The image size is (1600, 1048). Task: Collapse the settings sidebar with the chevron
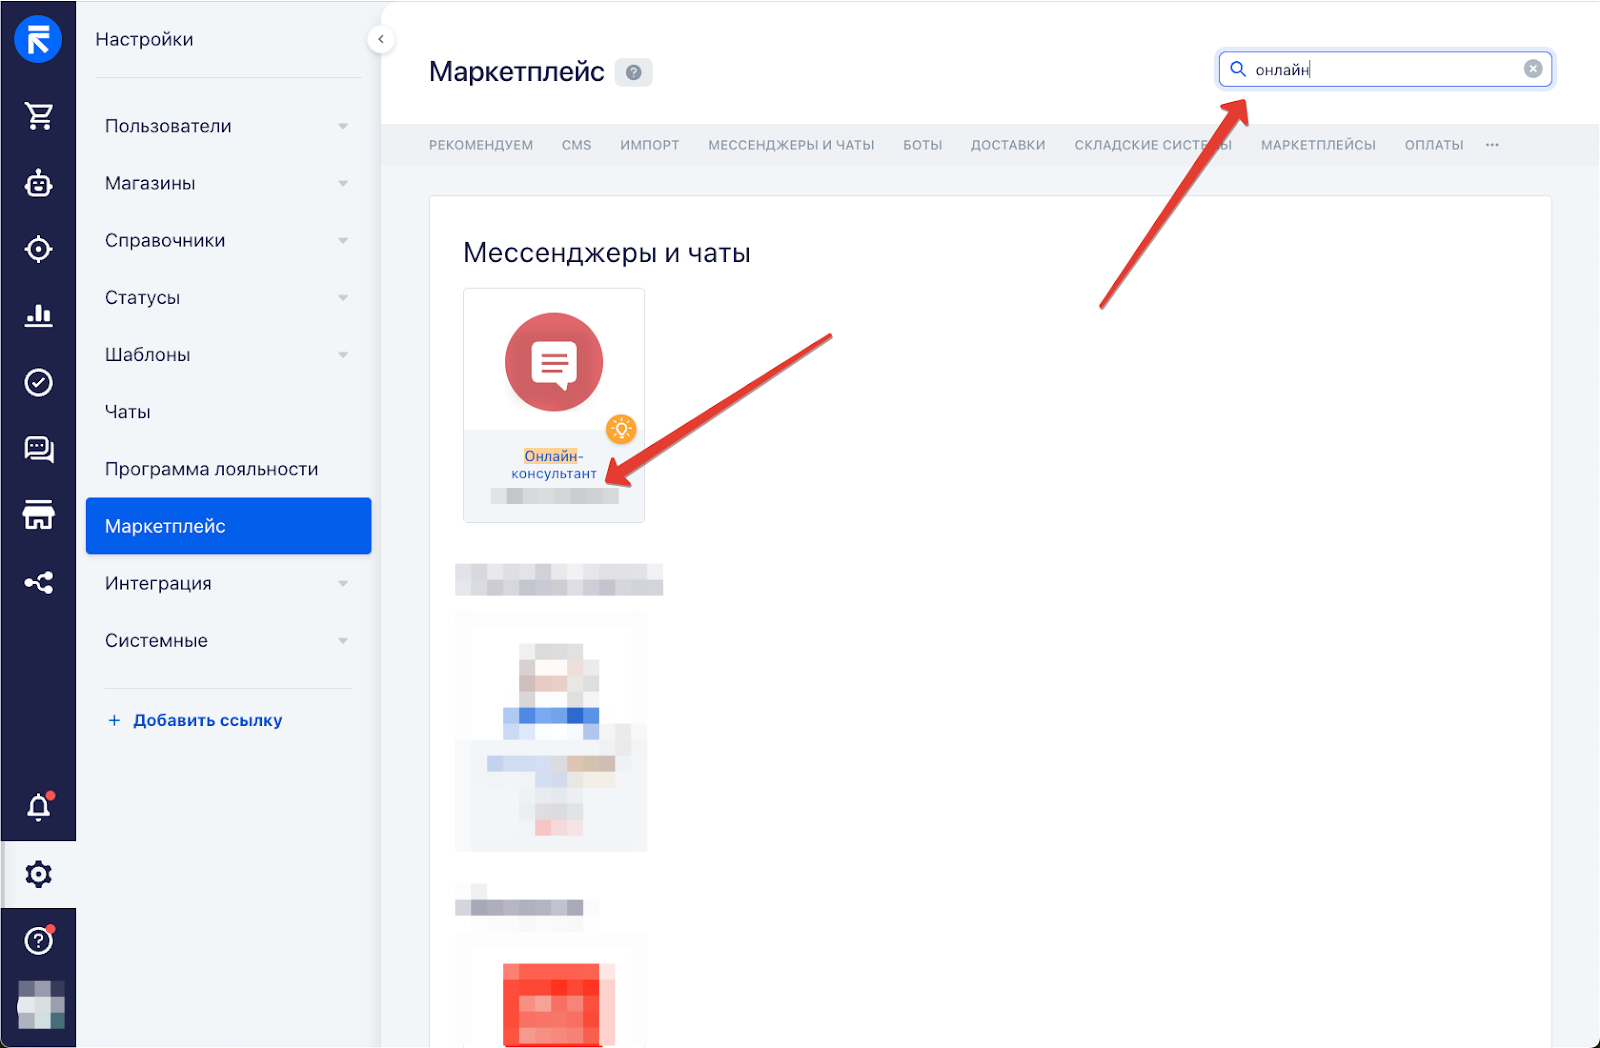click(x=381, y=39)
